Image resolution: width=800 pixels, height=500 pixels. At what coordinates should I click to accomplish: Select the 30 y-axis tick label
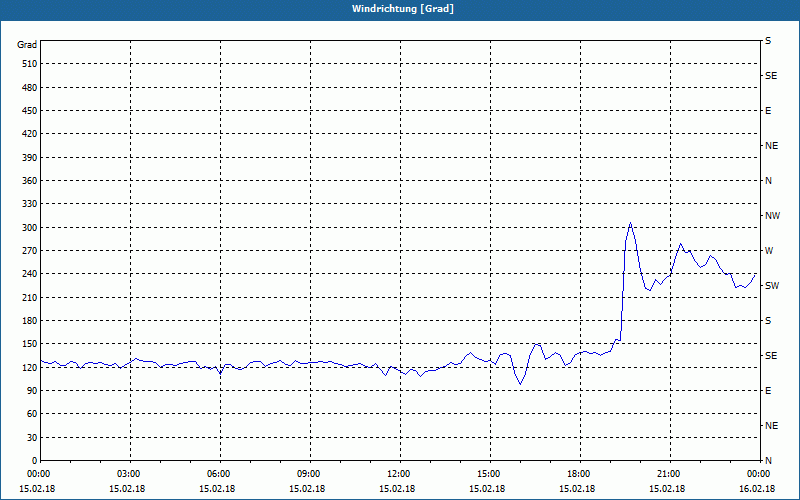pos(32,437)
